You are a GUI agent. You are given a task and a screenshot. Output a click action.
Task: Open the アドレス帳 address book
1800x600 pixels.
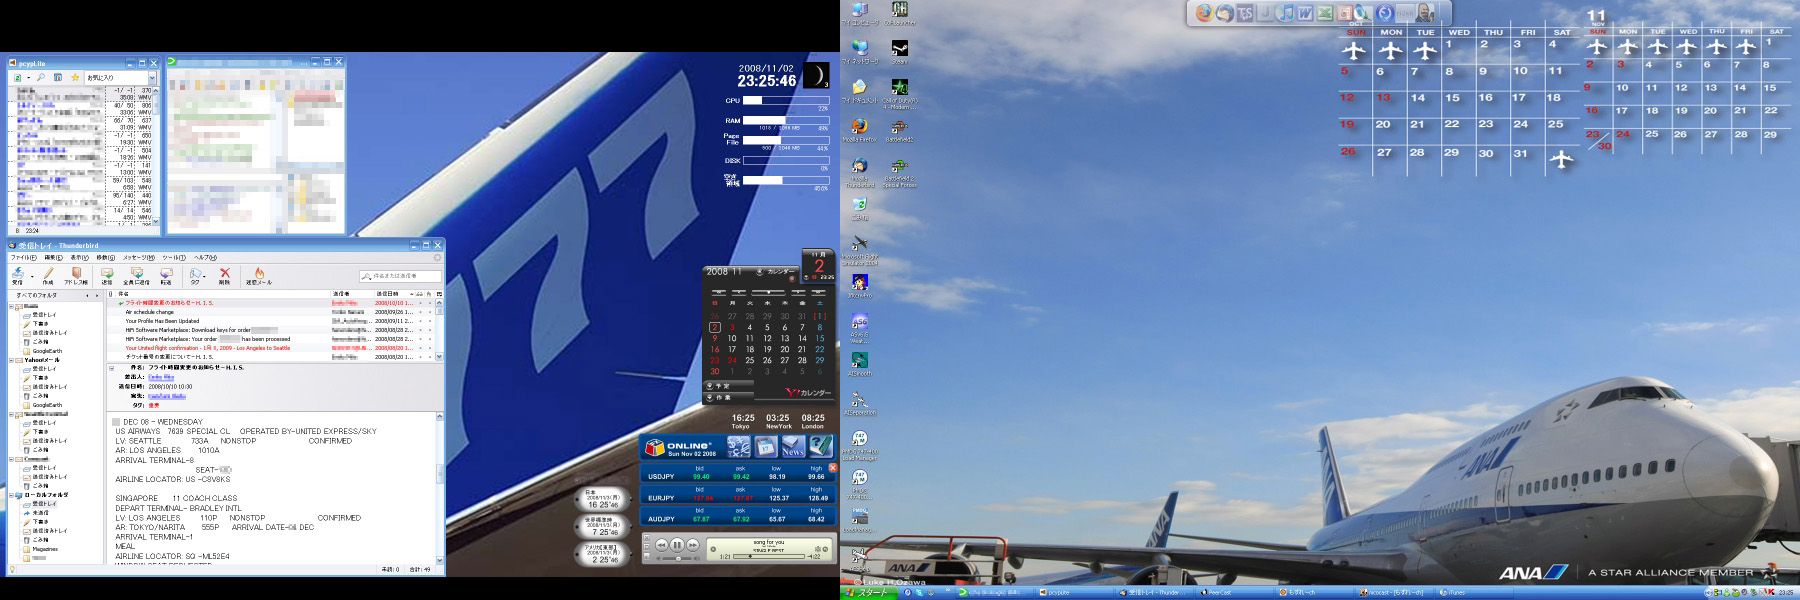pos(76,275)
